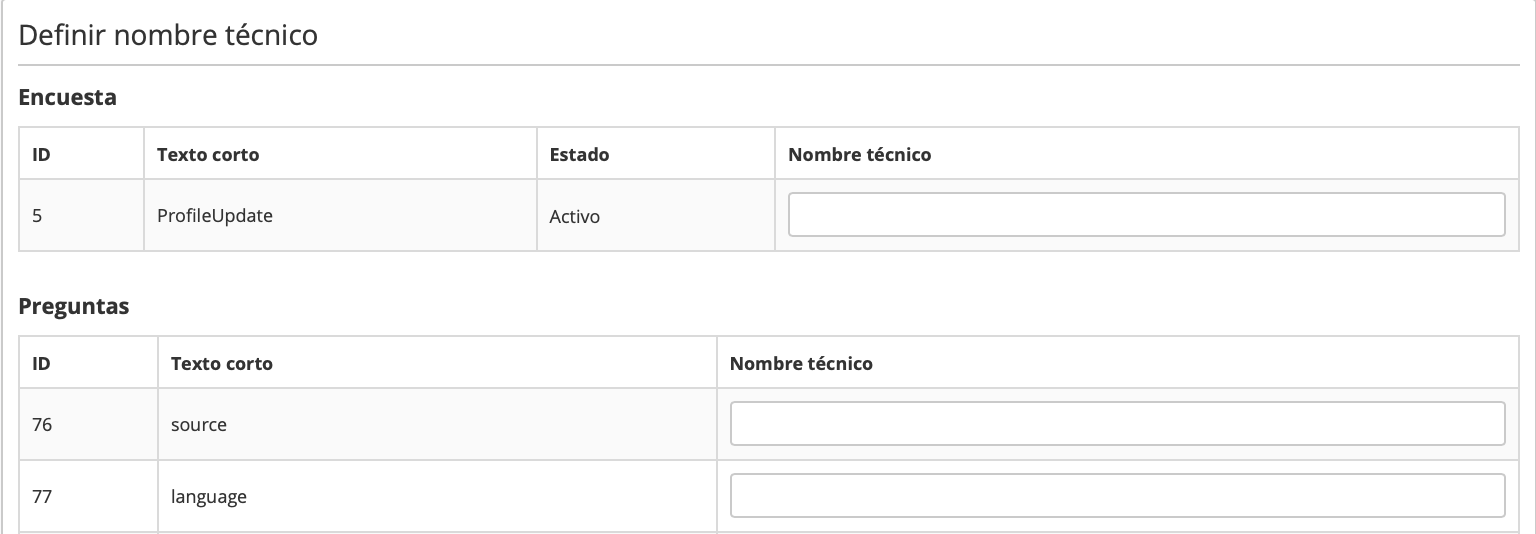Click survey ID cell showing 5
The height and width of the screenshot is (534, 1536).
pyautogui.click(x=37, y=215)
